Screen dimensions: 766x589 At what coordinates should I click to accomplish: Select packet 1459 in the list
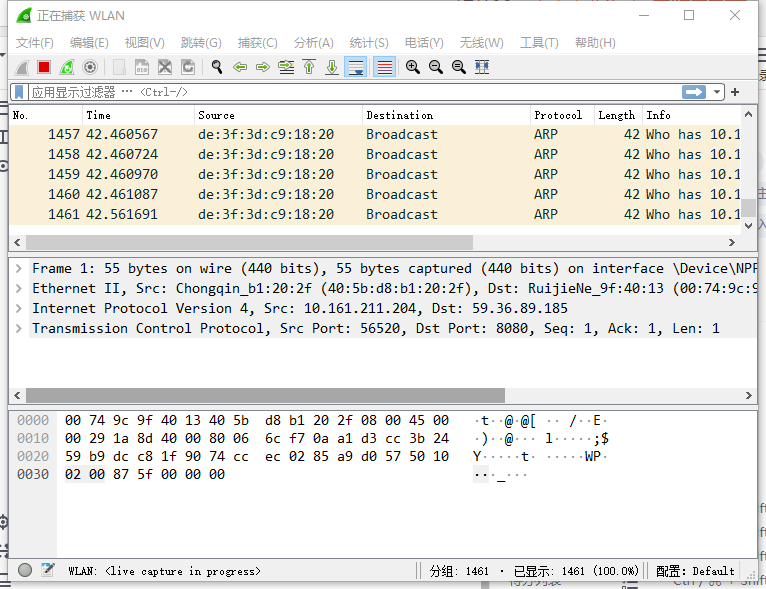click(375, 174)
